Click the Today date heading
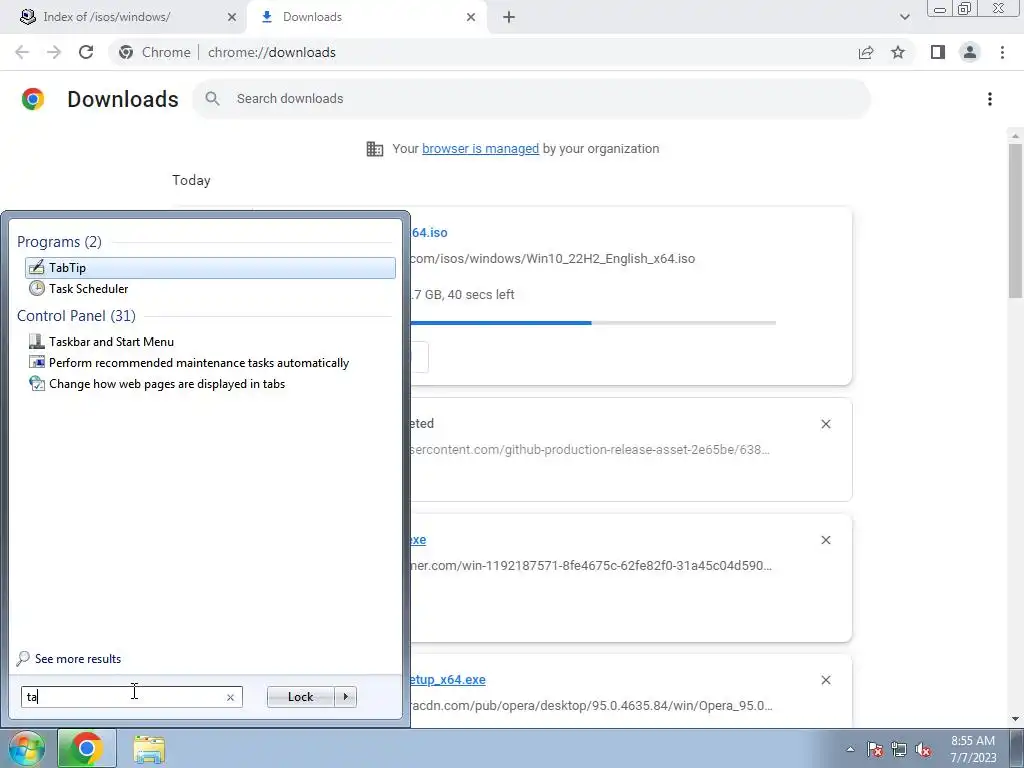Viewport: 1024px width, 768px height. click(191, 180)
